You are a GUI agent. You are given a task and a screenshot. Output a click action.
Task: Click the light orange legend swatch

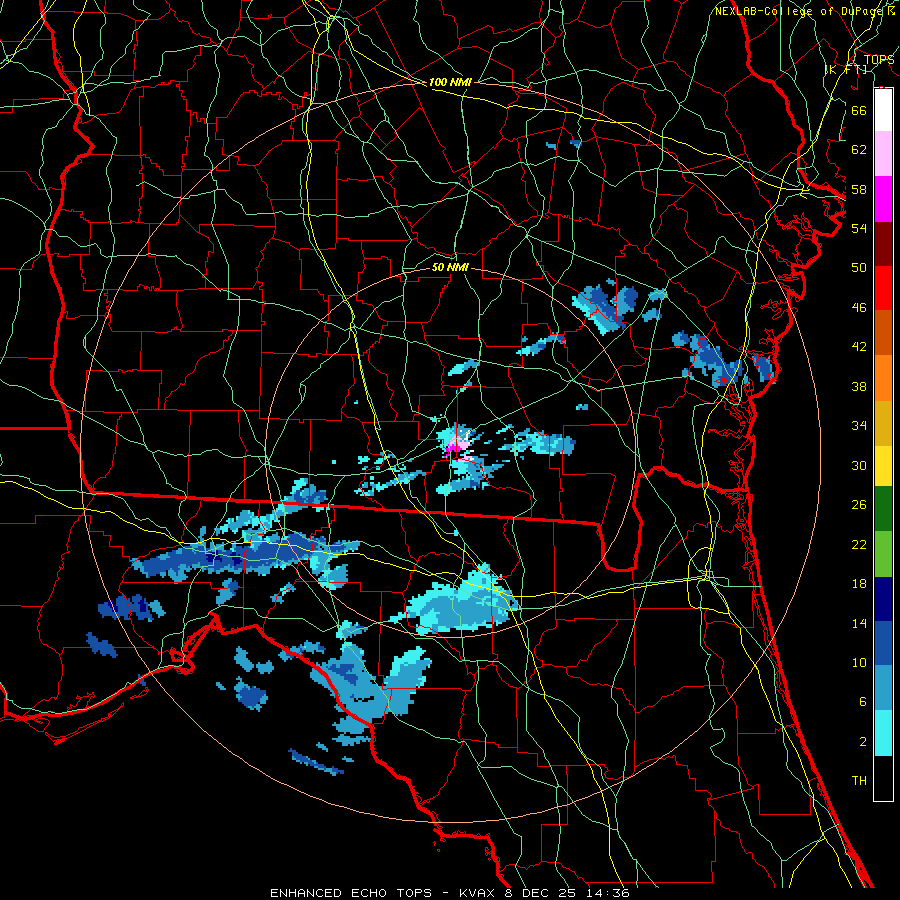(883, 378)
